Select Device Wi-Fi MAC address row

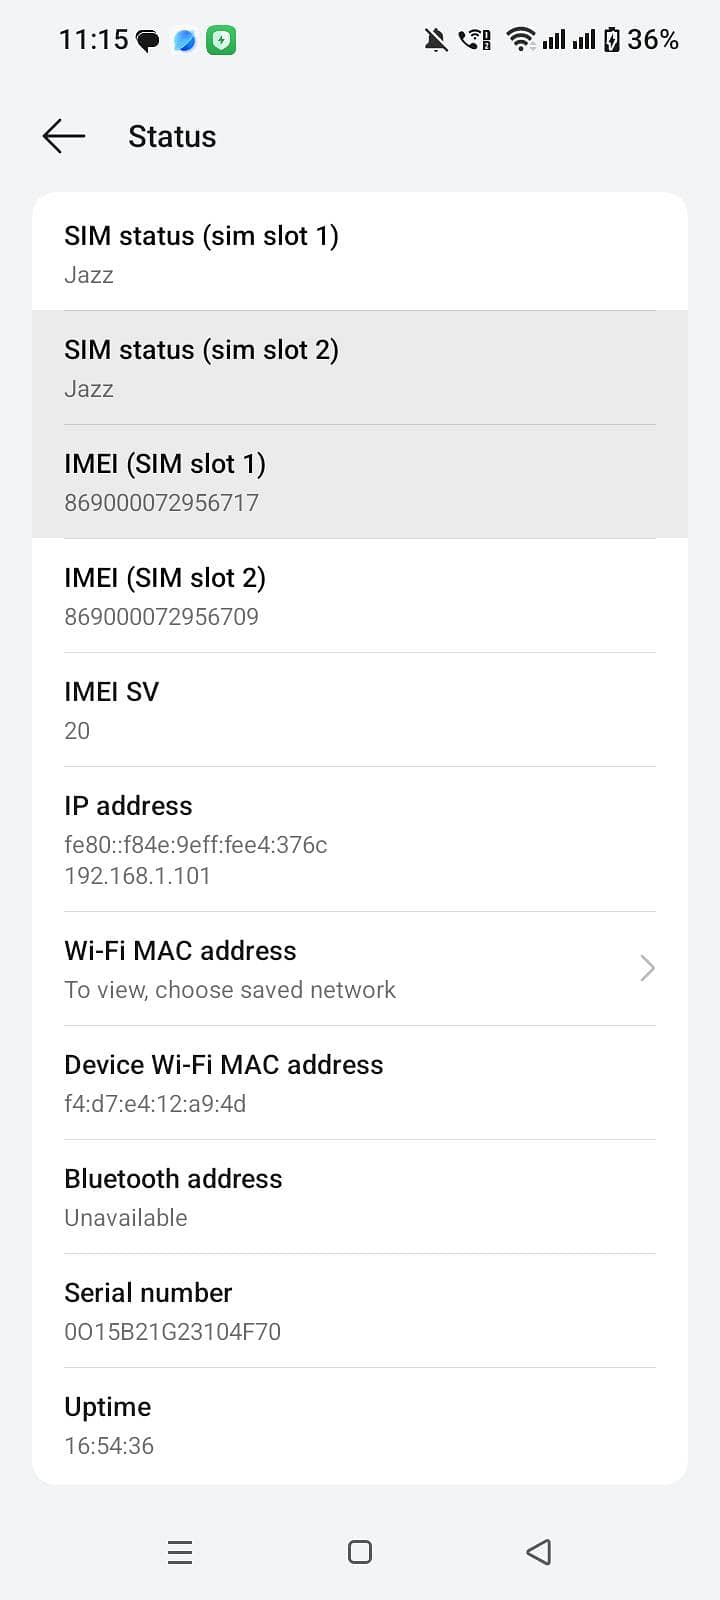pyautogui.click(x=360, y=1083)
